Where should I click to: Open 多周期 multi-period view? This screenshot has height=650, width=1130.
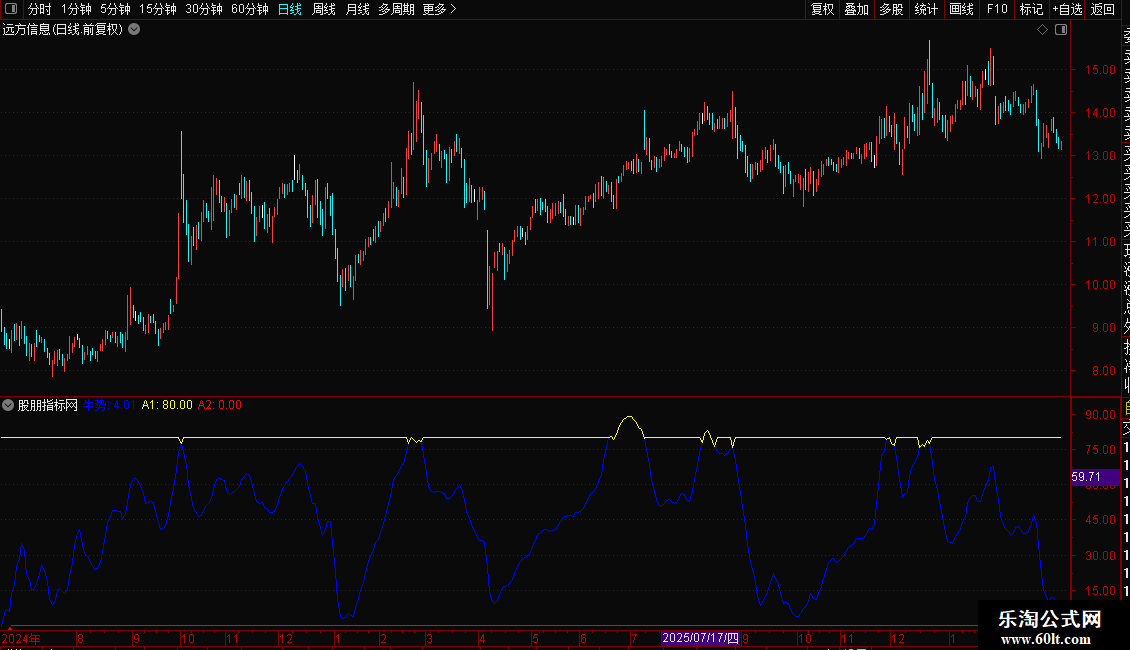click(x=396, y=9)
